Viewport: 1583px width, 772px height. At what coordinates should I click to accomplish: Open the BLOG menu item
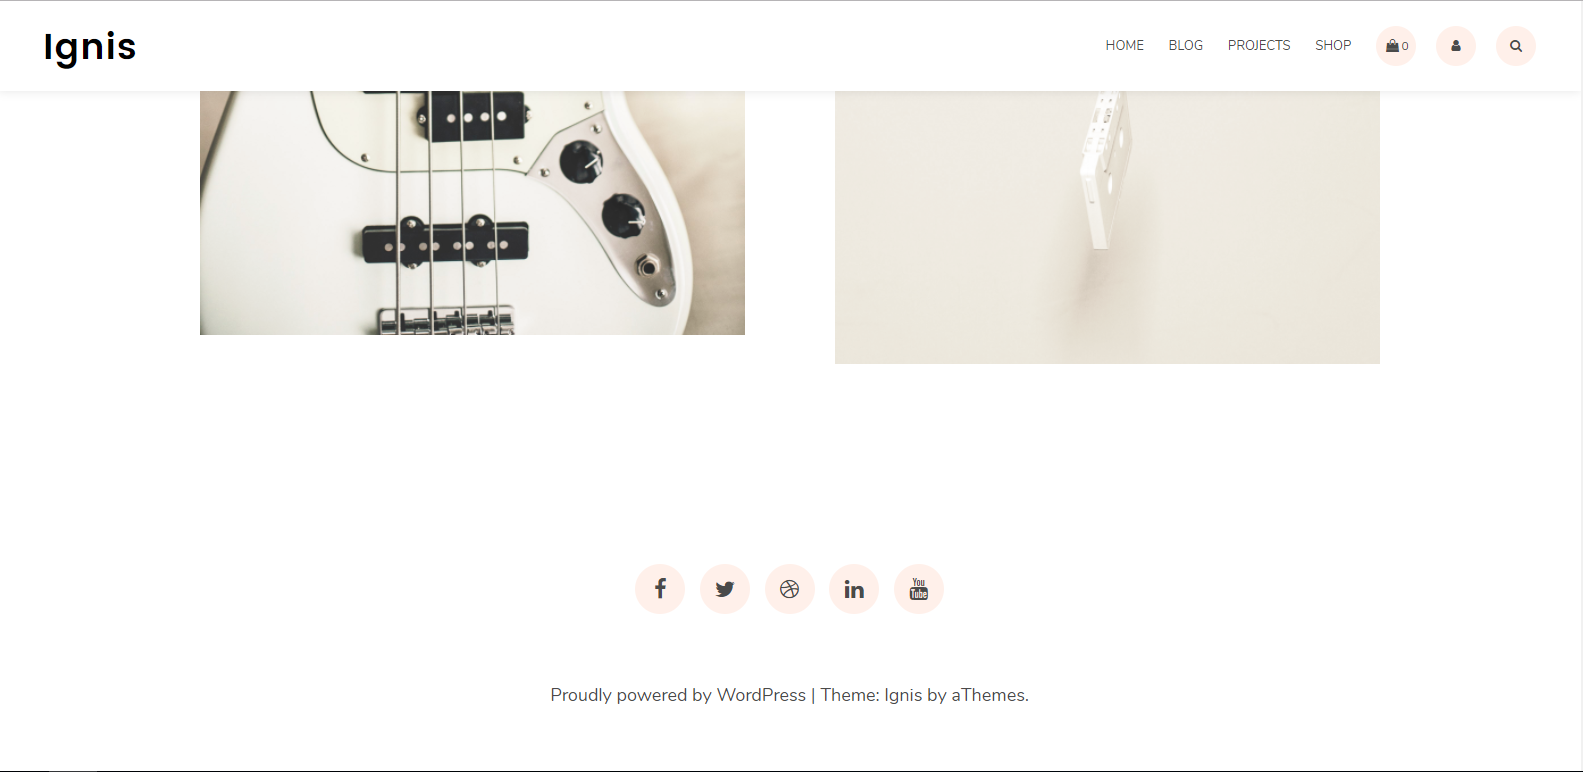1186,46
